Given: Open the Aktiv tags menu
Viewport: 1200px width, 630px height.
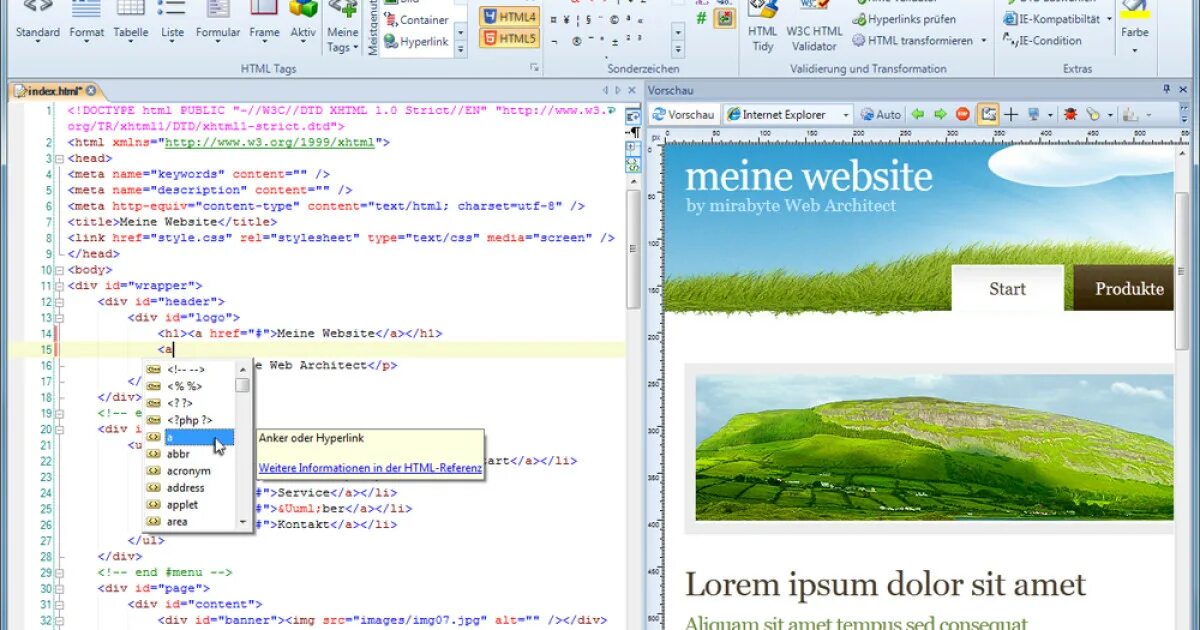Looking at the screenshot, I should 303,22.
